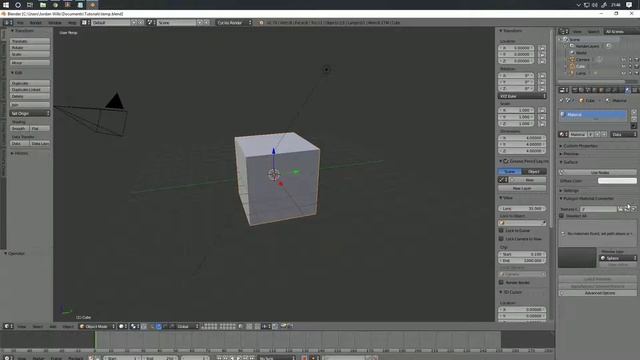Open File Explorer from the Windows taskbar
640x360 pixels.
pos(43,5)
